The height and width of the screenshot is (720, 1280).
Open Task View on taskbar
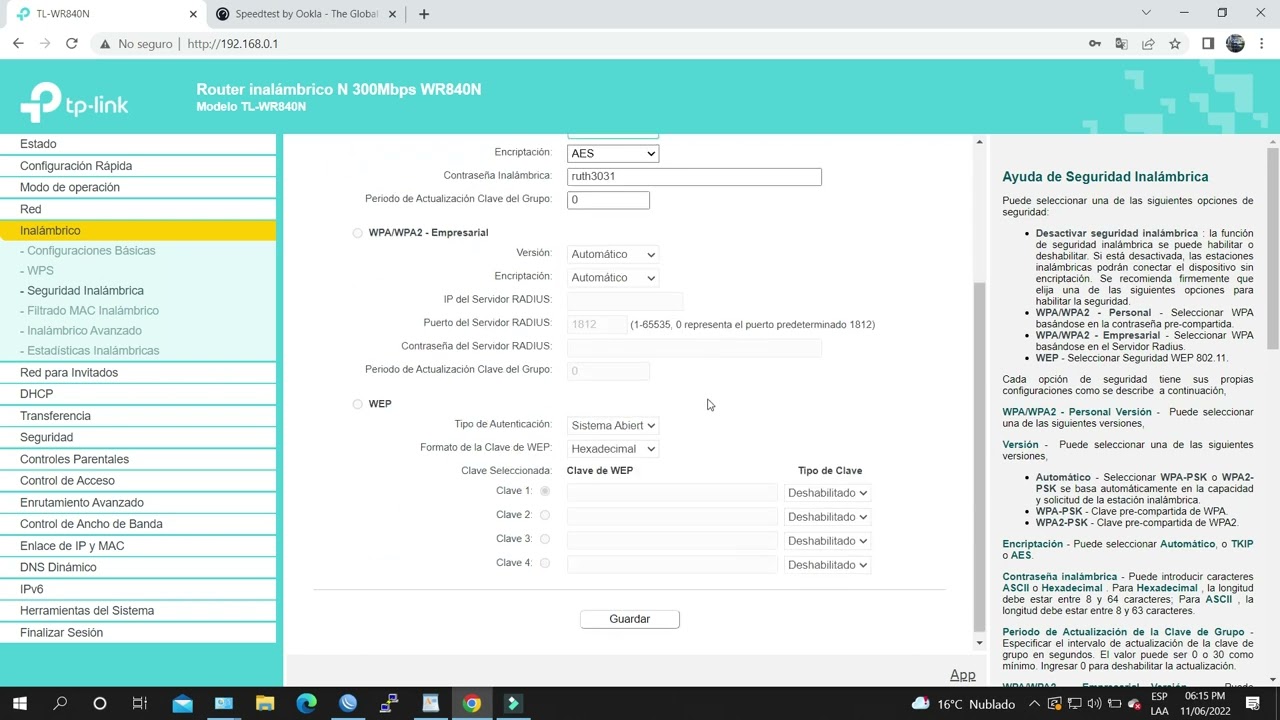click(140, 704)
